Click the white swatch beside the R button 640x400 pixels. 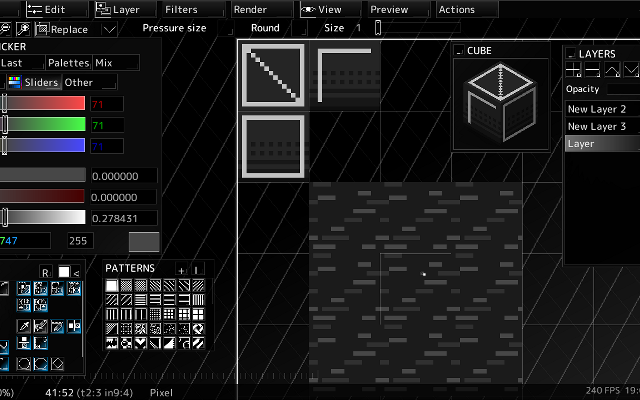[64, 272]
